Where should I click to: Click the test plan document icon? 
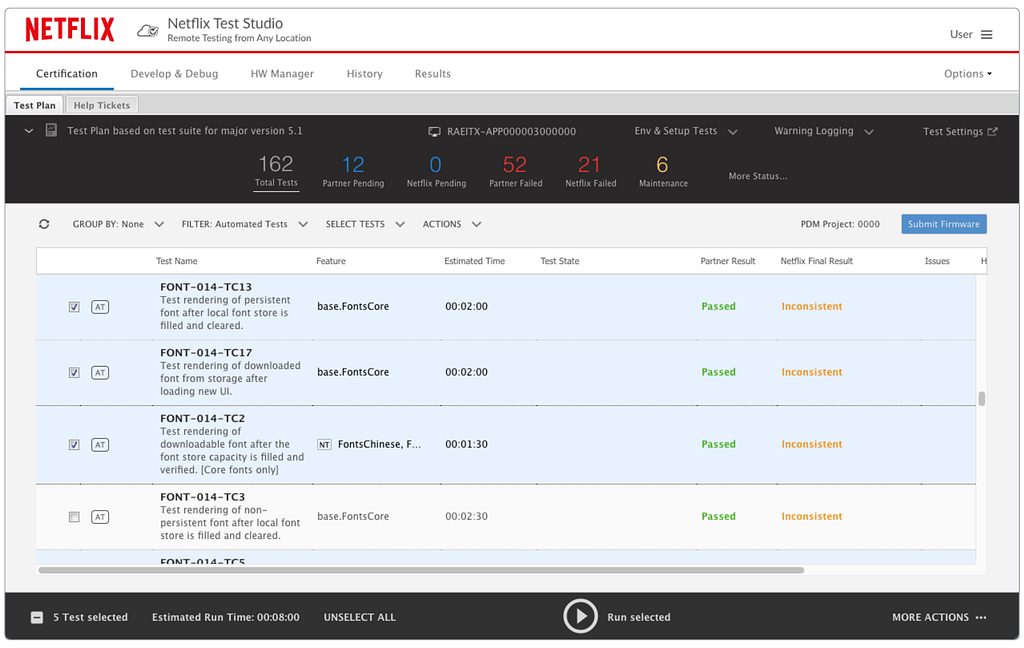click(51, 130)
